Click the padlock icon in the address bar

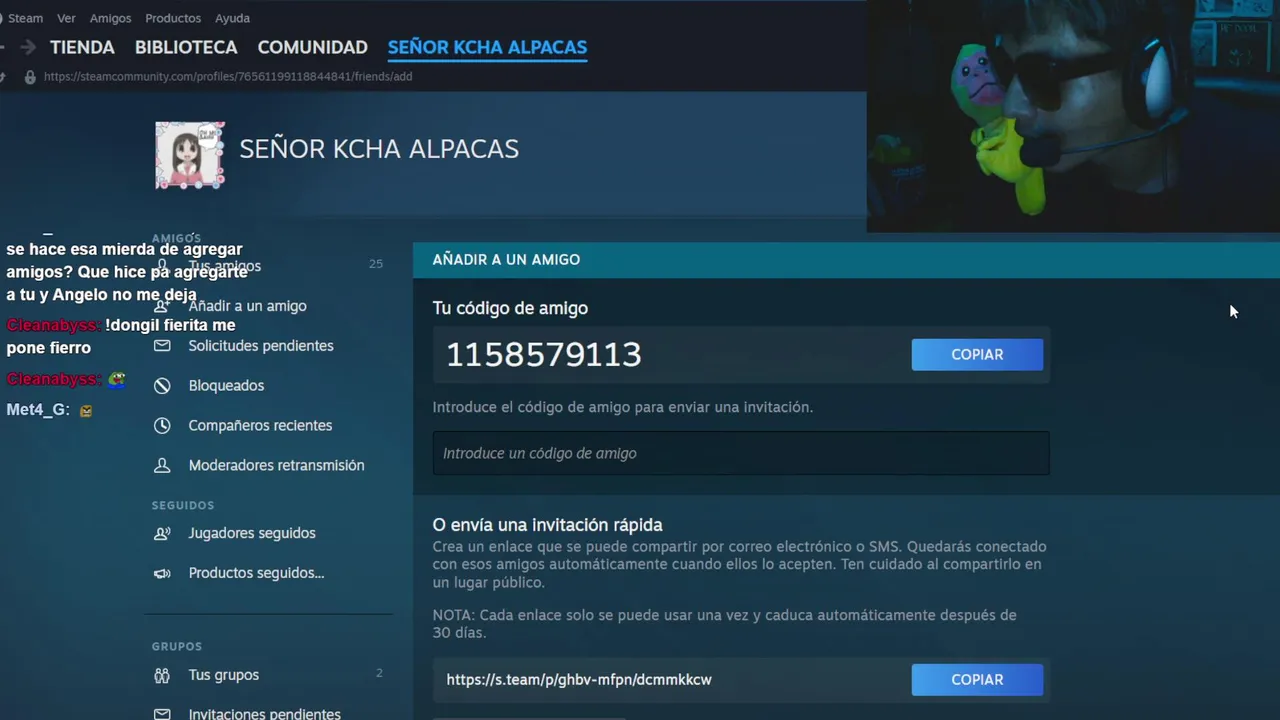(x=30, y=76)
